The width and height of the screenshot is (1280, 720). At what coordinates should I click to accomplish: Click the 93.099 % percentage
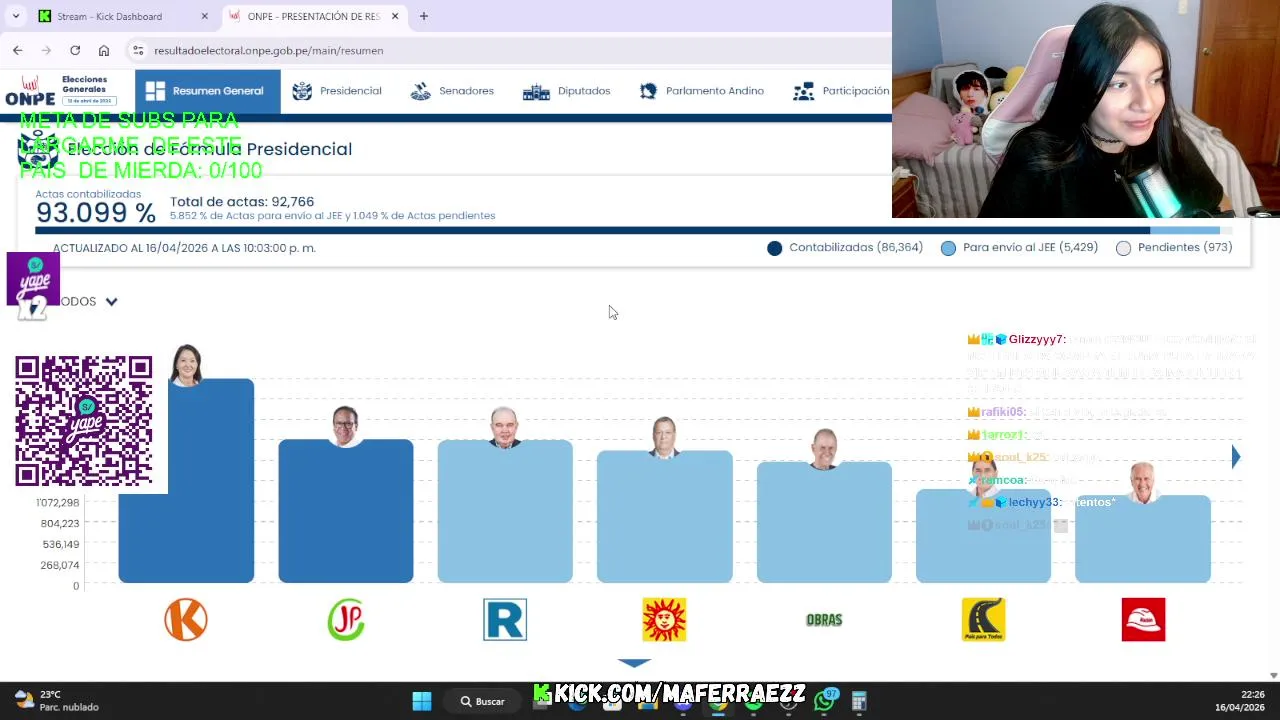pos(96,213)
